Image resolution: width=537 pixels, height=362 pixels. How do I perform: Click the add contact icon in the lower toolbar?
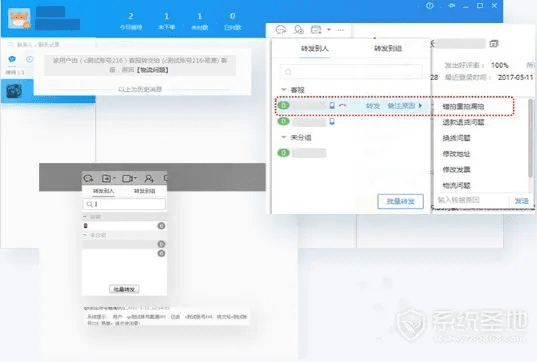click(x=149, y=178)
